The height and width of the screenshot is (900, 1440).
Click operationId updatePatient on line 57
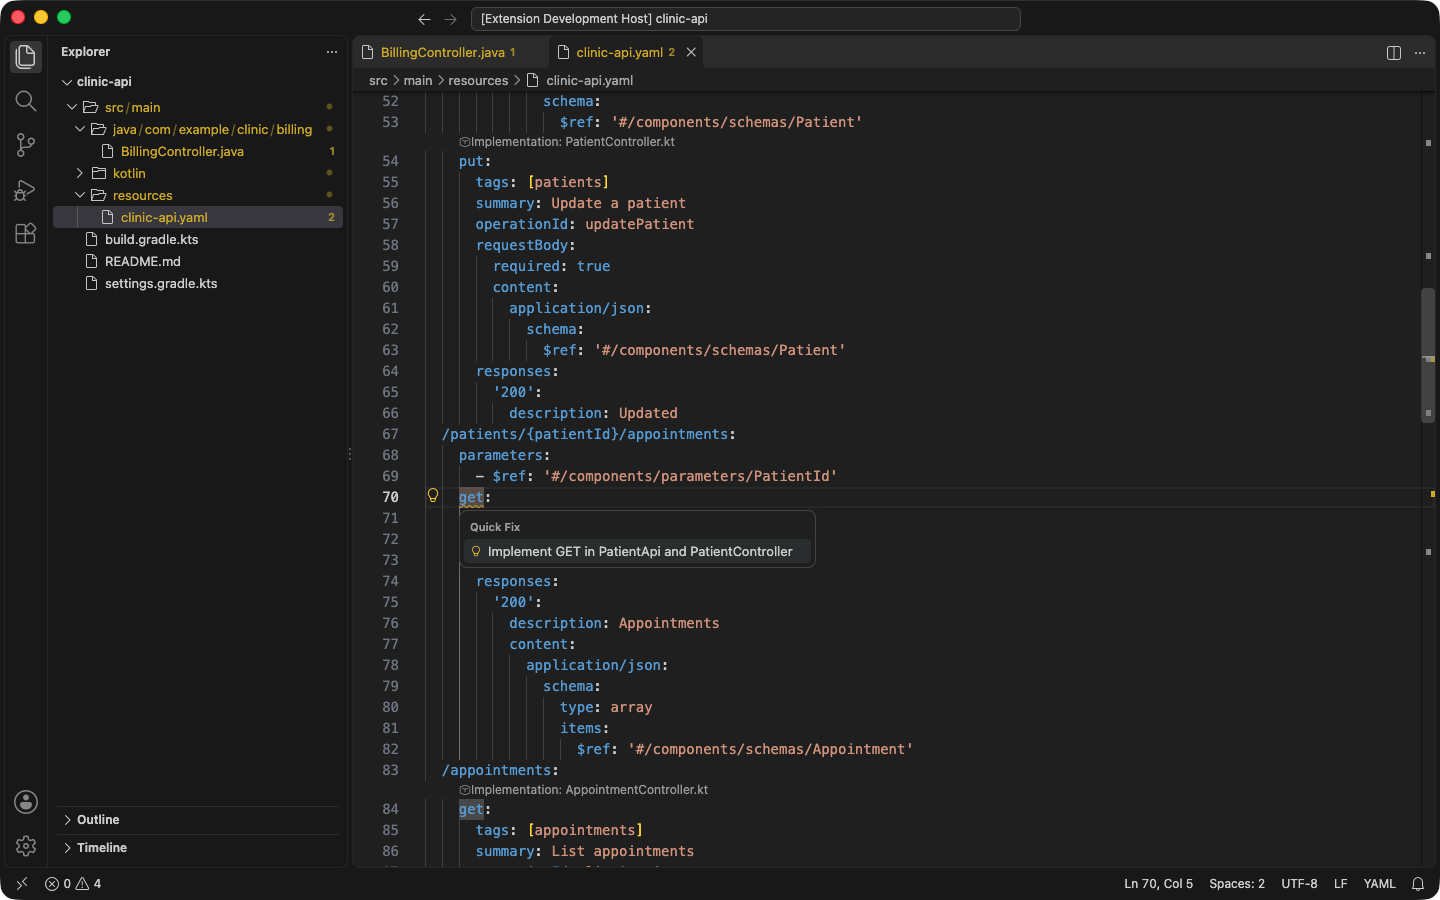(x=585, y=224)
